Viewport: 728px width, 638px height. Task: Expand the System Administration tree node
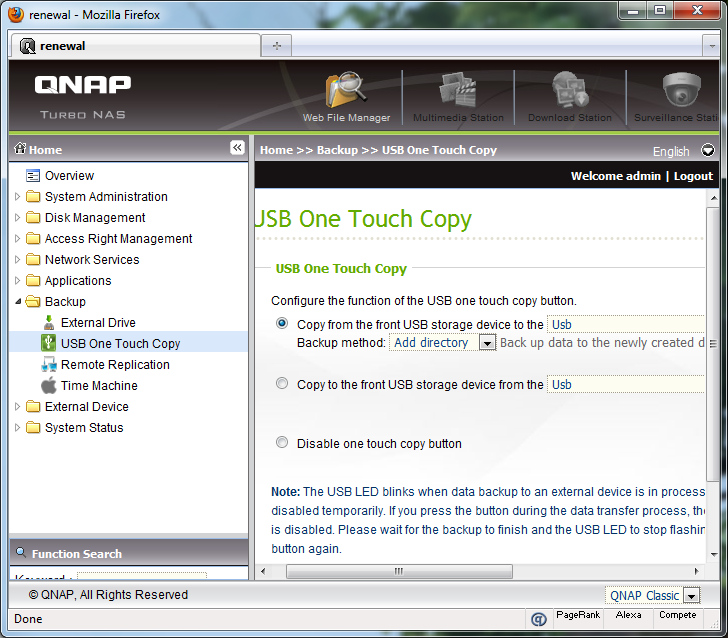[18, 197]
